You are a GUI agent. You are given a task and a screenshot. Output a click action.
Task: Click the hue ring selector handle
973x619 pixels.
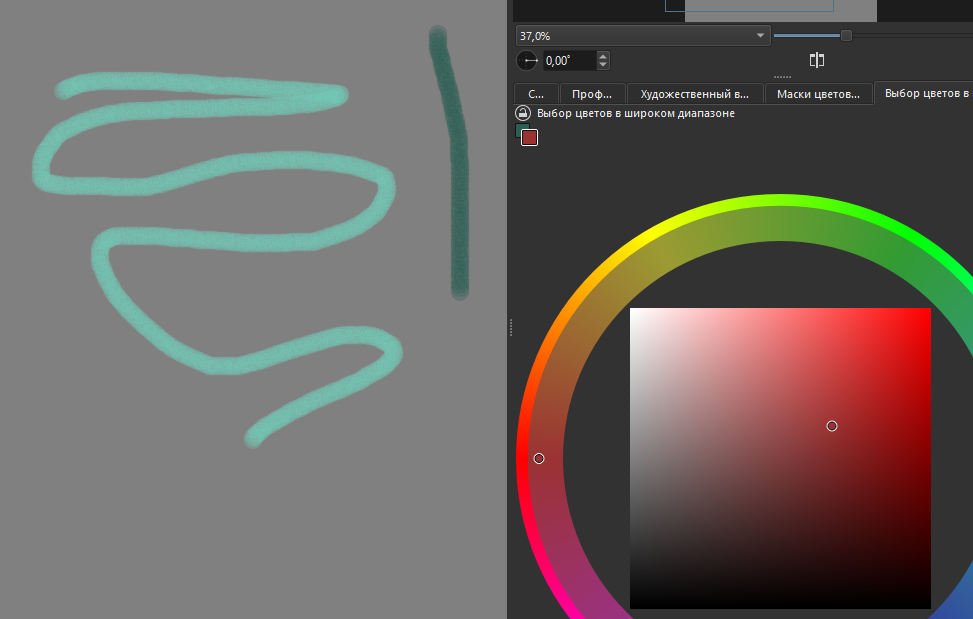pos(539,458)
